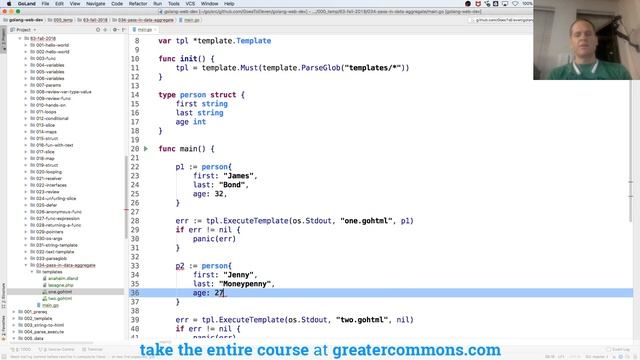Open the Version Control tool window label
Screen dimensions: 640x360
tap(59, 350)
